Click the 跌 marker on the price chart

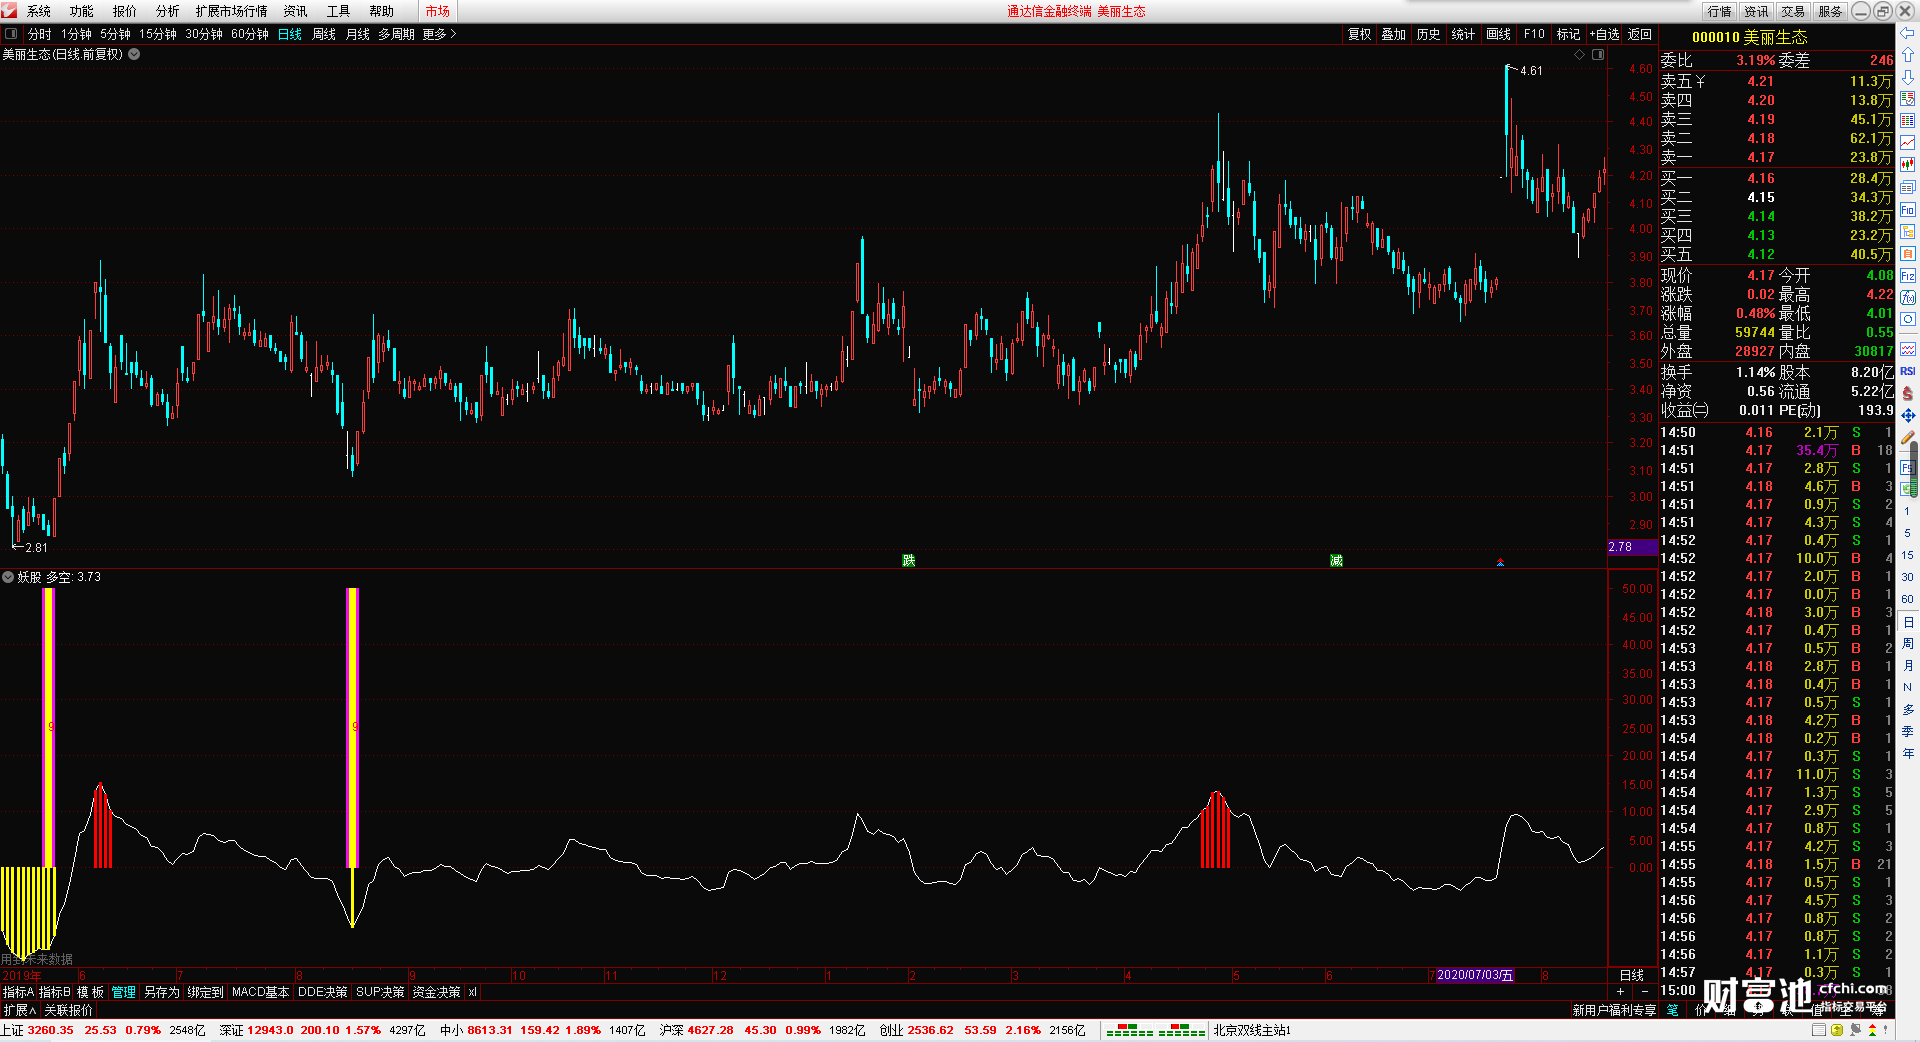click(908, 560)
